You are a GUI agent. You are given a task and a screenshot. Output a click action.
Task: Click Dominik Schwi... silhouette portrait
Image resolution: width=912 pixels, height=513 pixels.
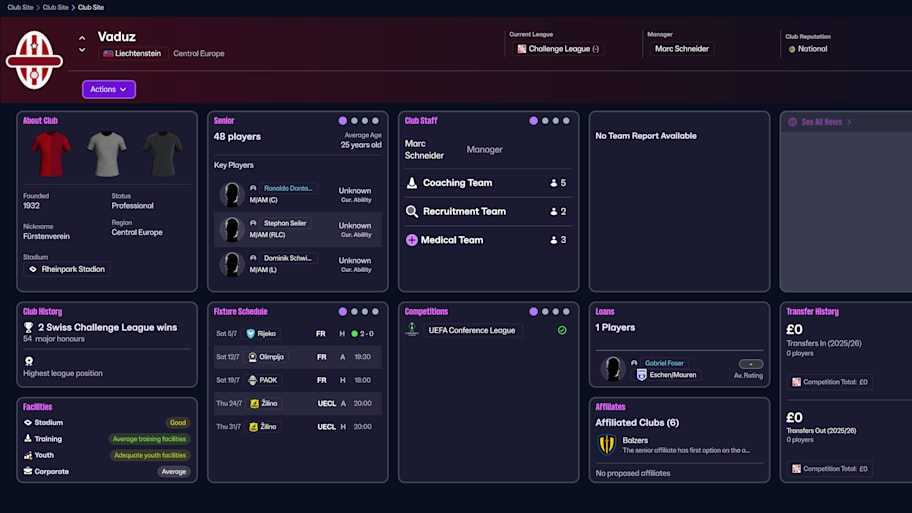click(x=231, y=264)
